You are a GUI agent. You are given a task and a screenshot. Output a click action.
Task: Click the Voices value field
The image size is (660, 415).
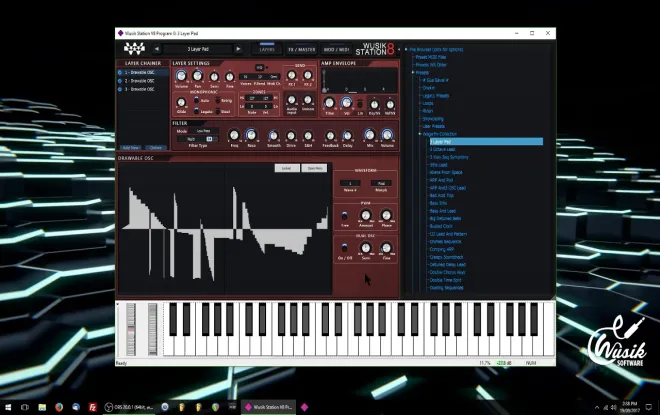click(245, 77)
